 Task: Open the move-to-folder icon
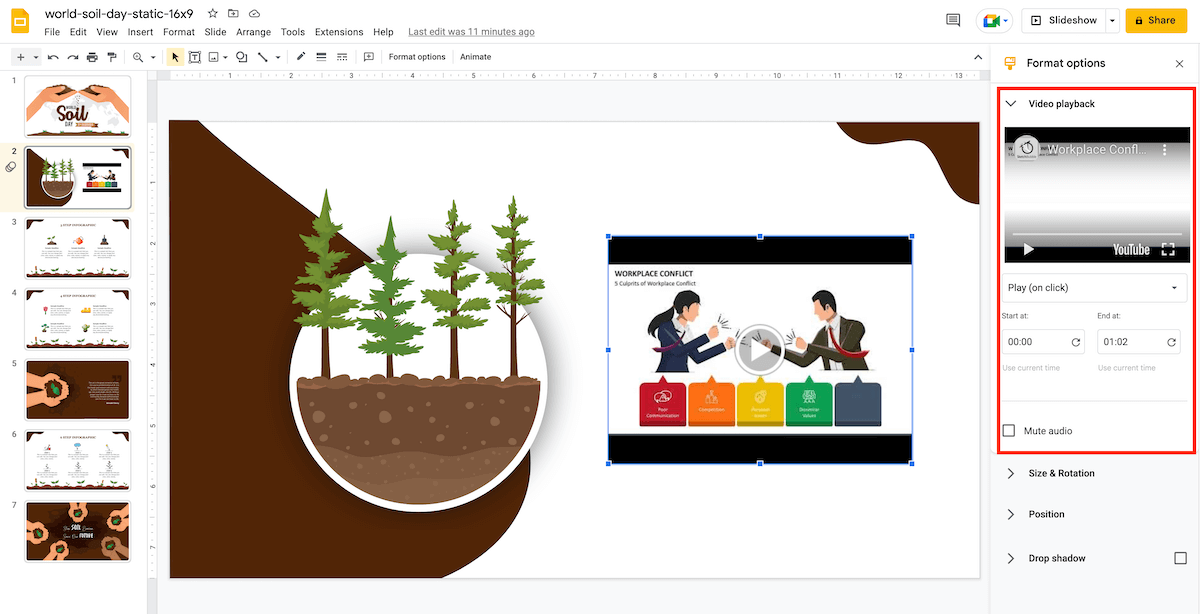click(x=233, y=14)
